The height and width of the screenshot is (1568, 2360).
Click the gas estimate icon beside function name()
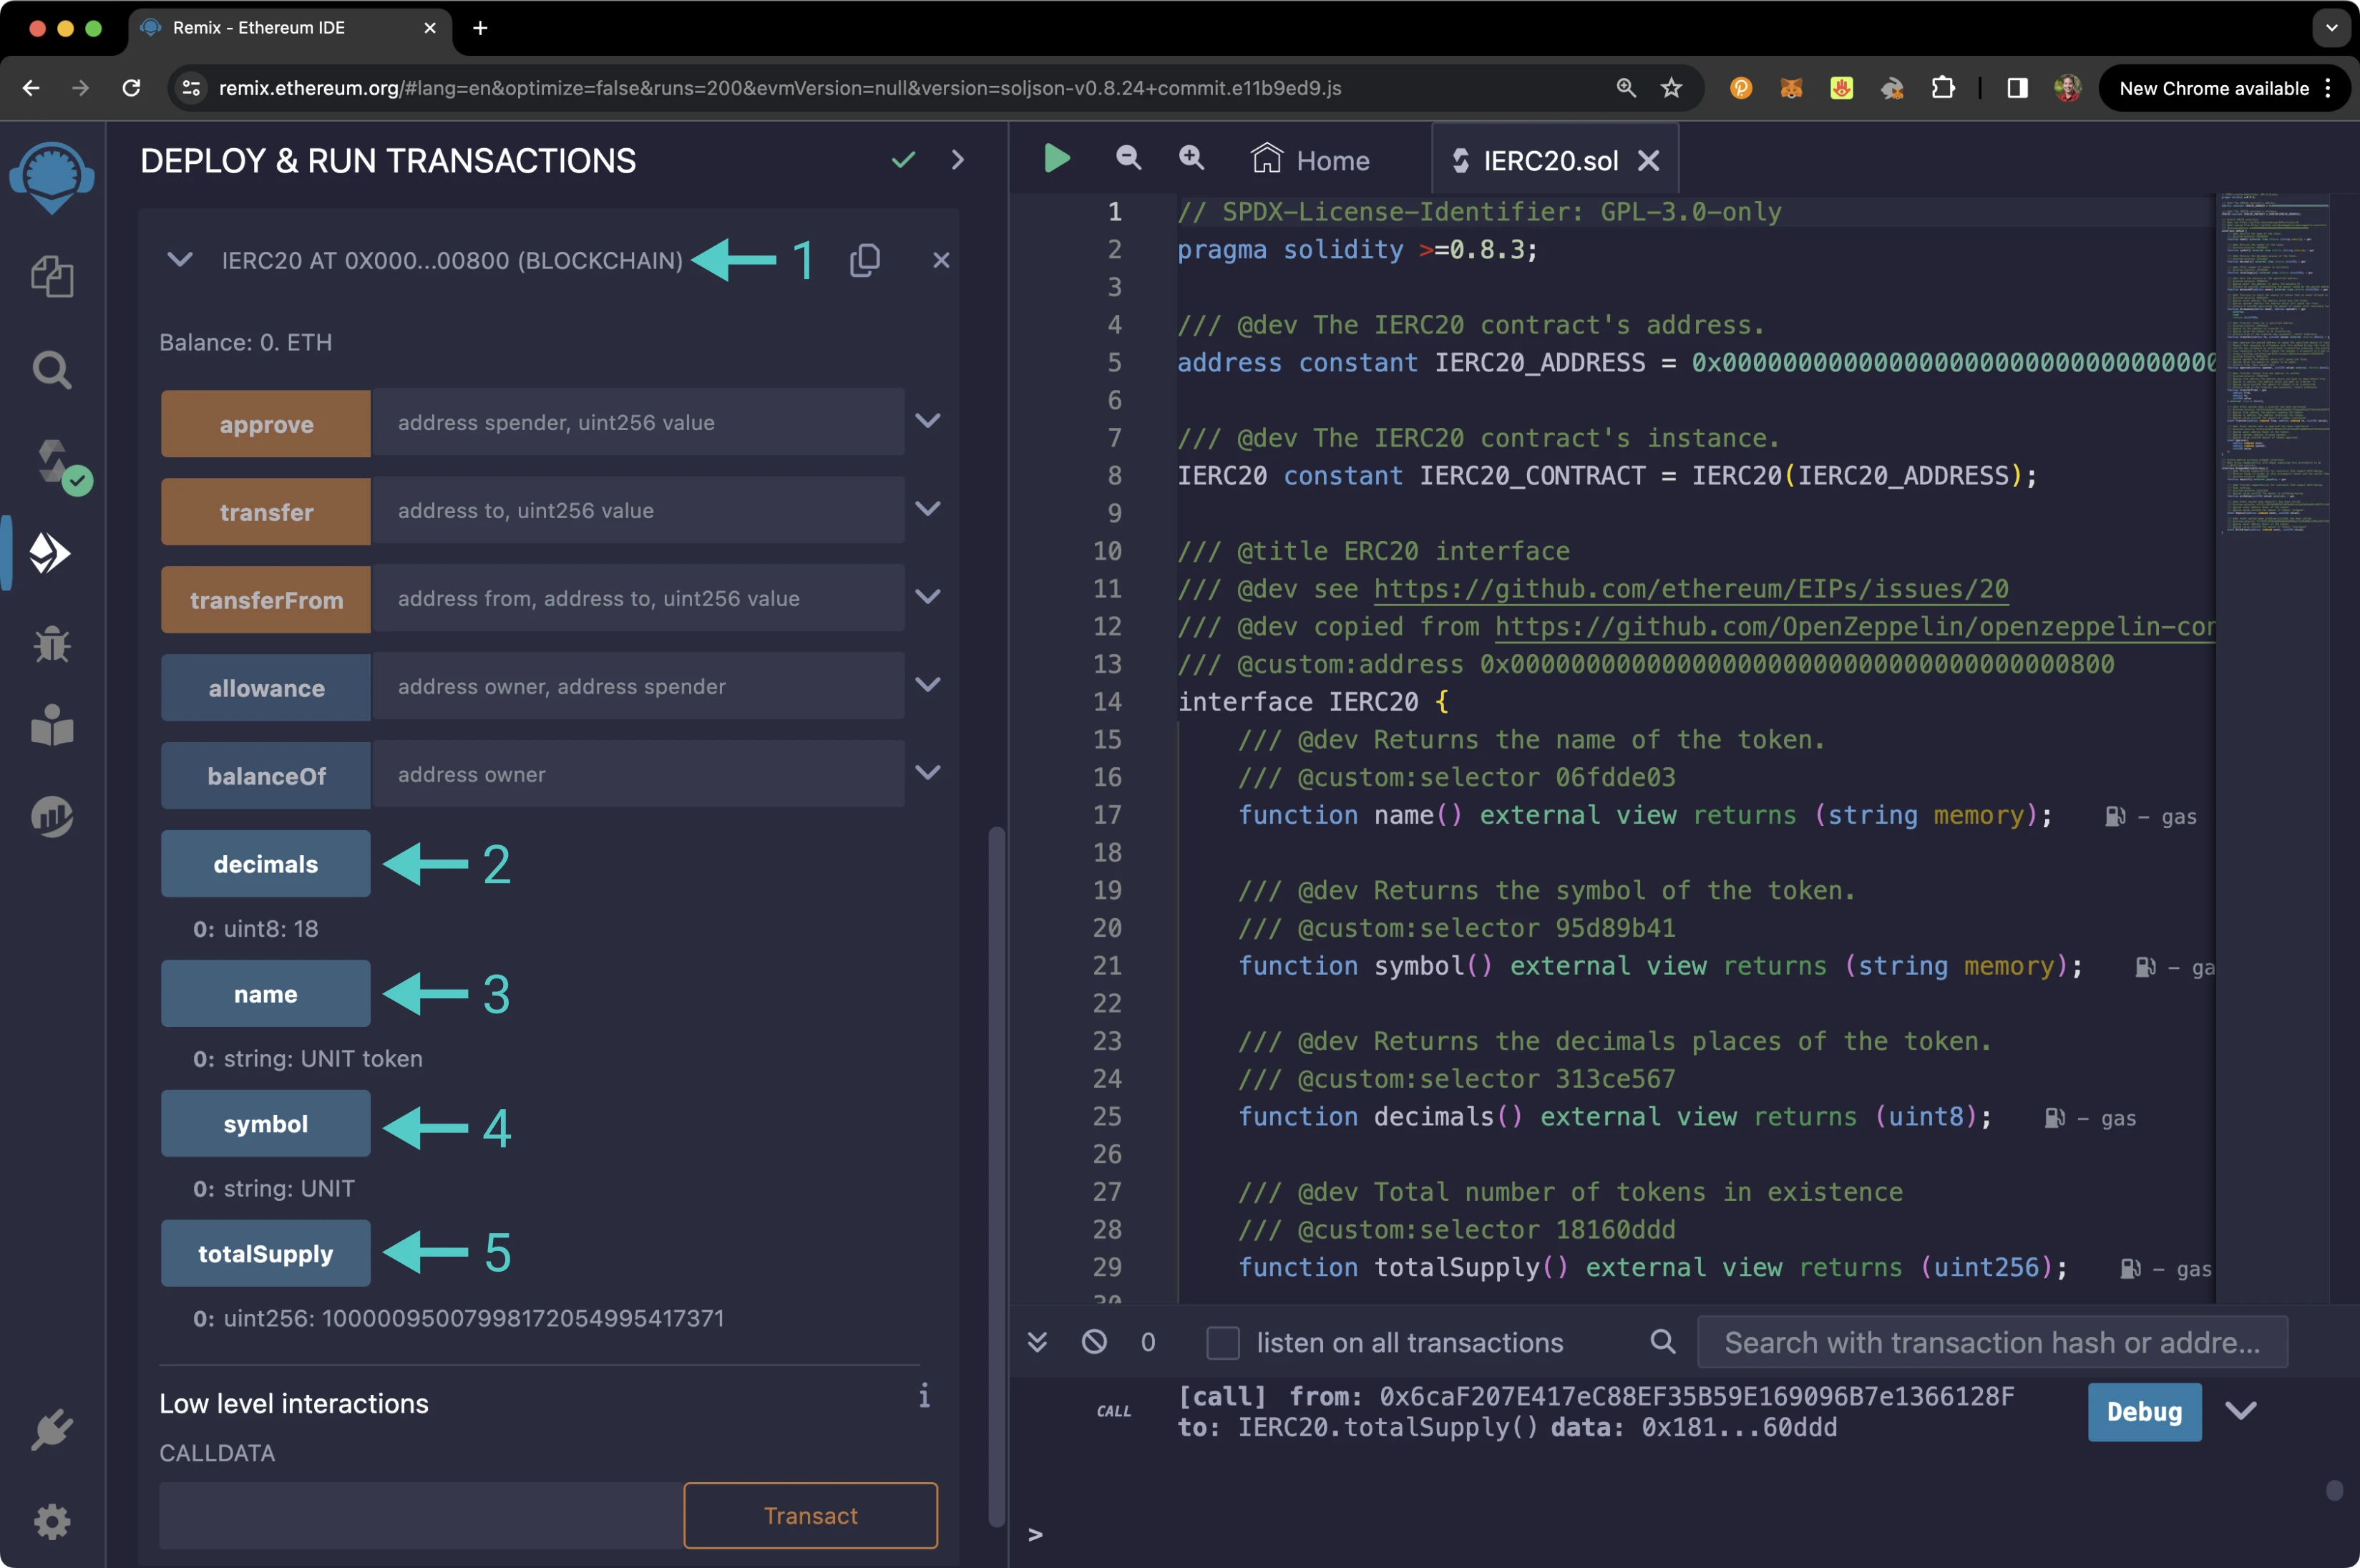pos(2114,816)
